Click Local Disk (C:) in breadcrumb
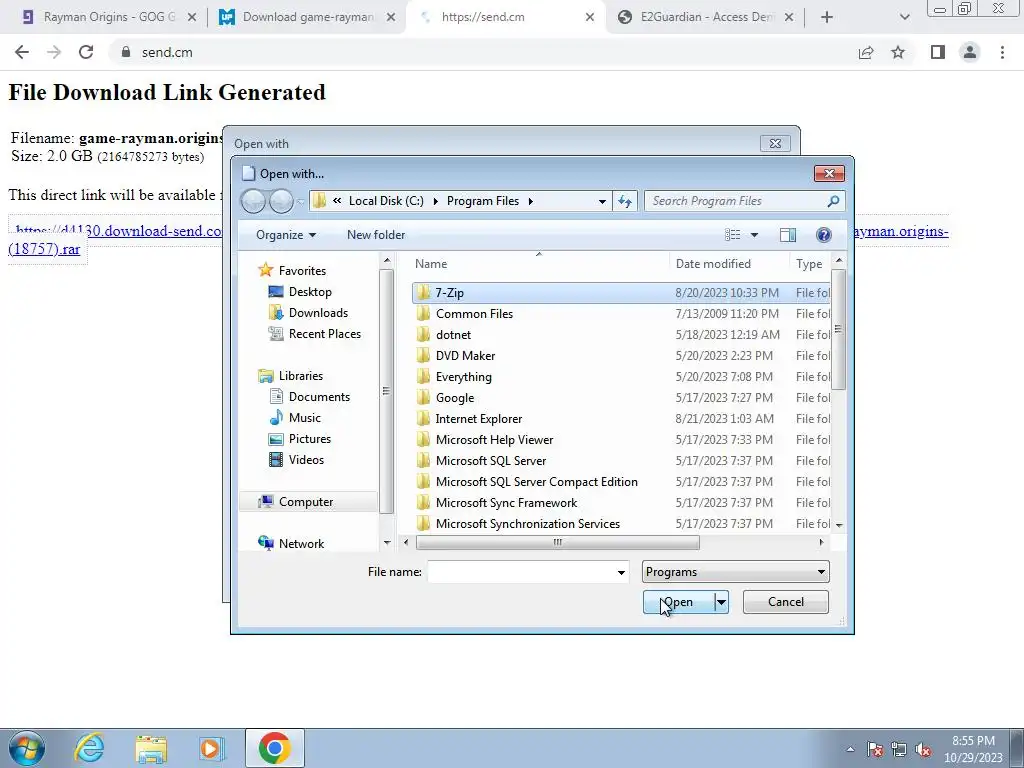The width and height of the screenshot is (1024, 768). (386, 201)
